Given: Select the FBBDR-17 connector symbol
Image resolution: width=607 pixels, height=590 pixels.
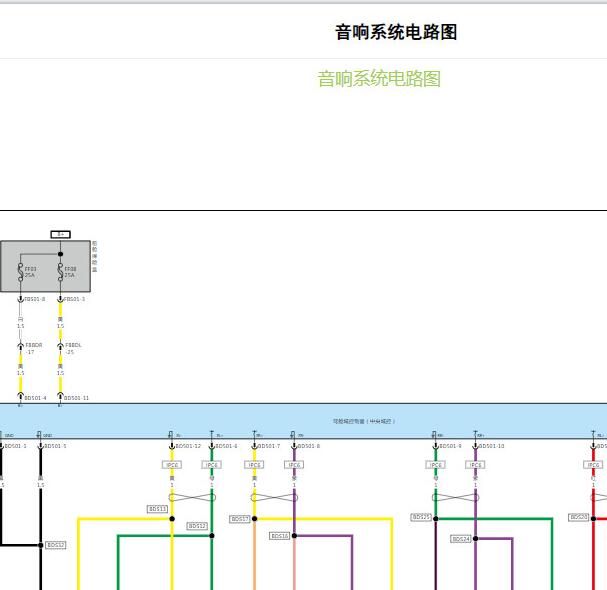Looking at the screenshot, I should (20, 347).
